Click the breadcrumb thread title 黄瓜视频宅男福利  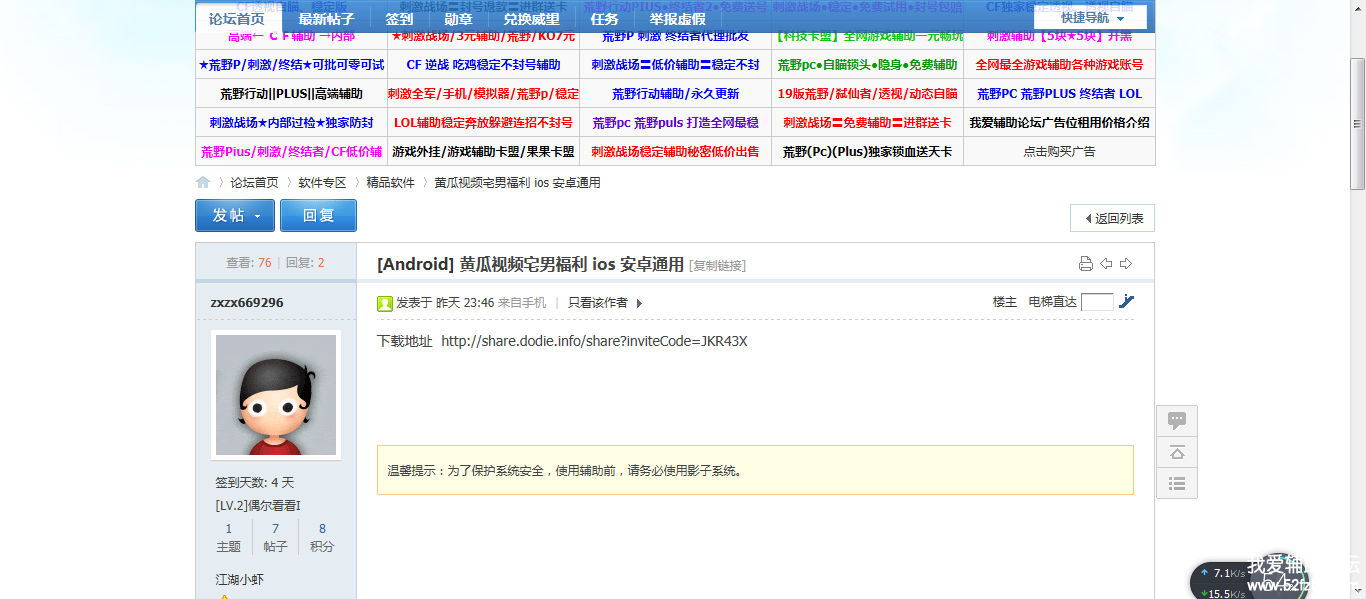(x=517, y=183)
